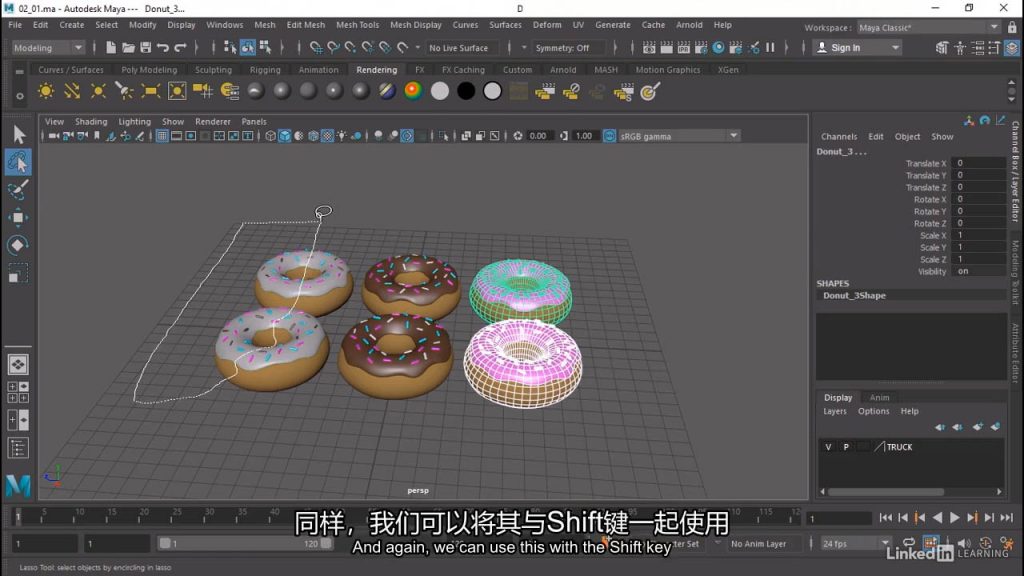Open Render Settings from the status line
The height and width of the screenshot is (576, 1024).
click(701, 48)
